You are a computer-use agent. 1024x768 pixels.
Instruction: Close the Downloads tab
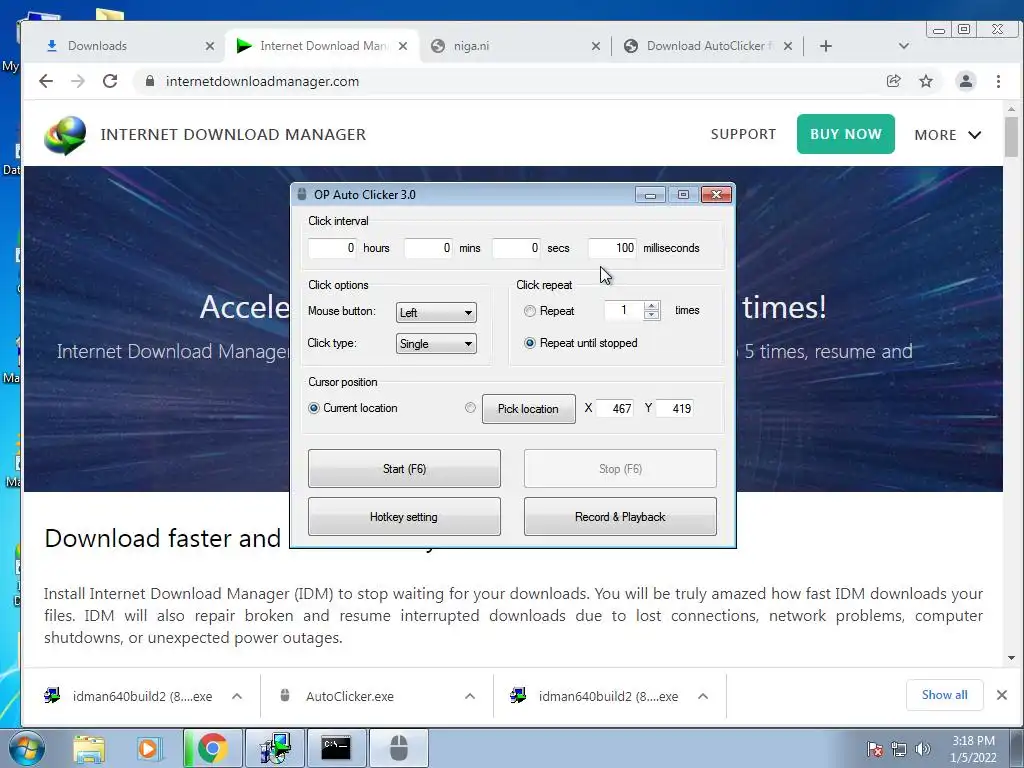(x=210, y=46)
